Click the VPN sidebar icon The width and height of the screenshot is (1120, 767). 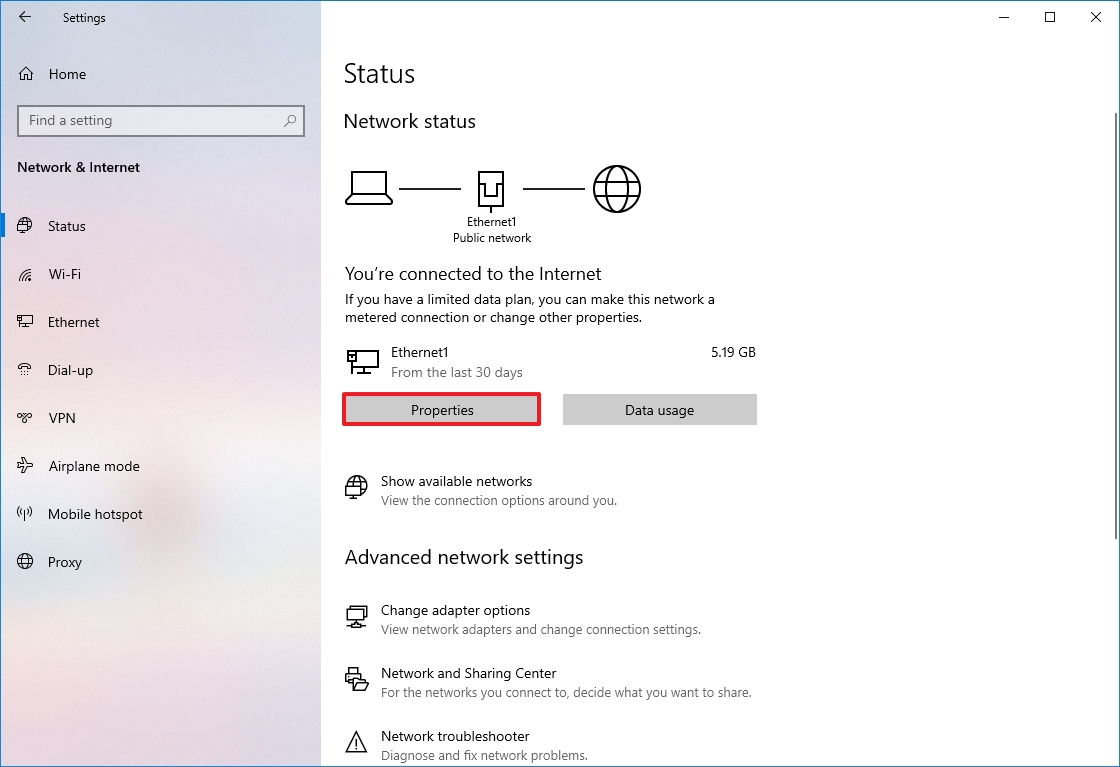[x=27, y=418]
